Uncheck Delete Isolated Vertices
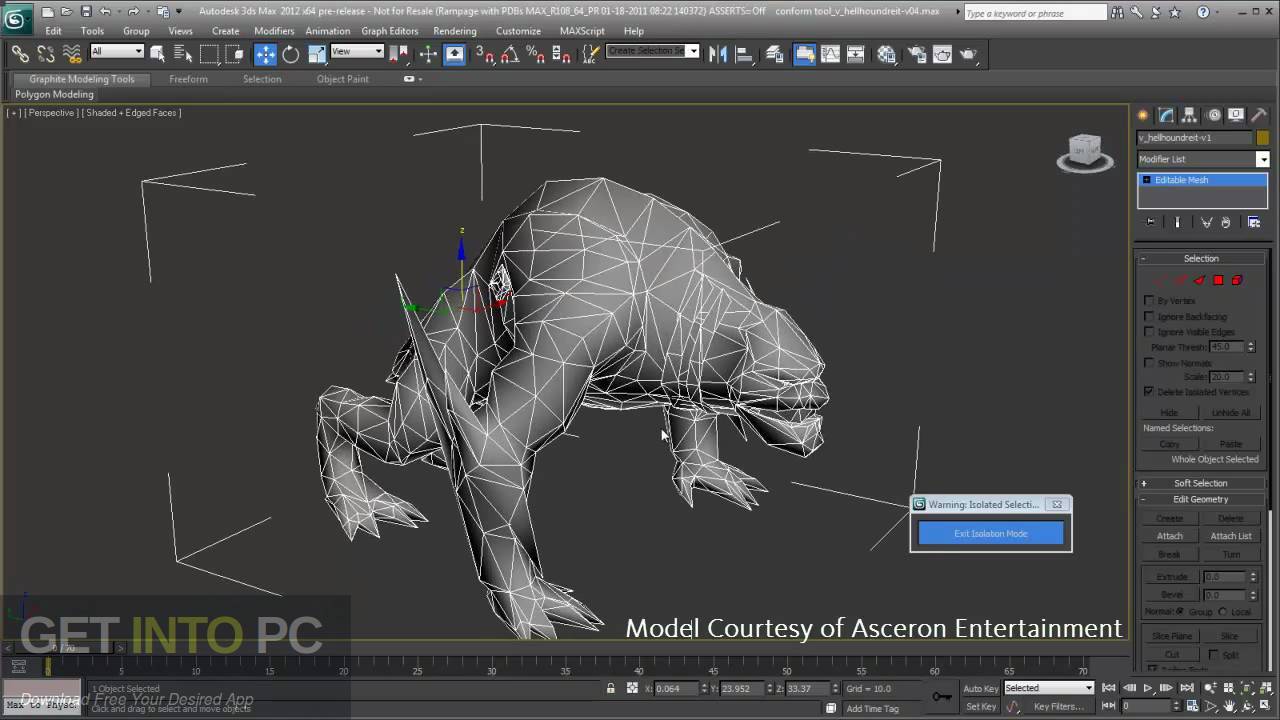 coord(1149,391)
